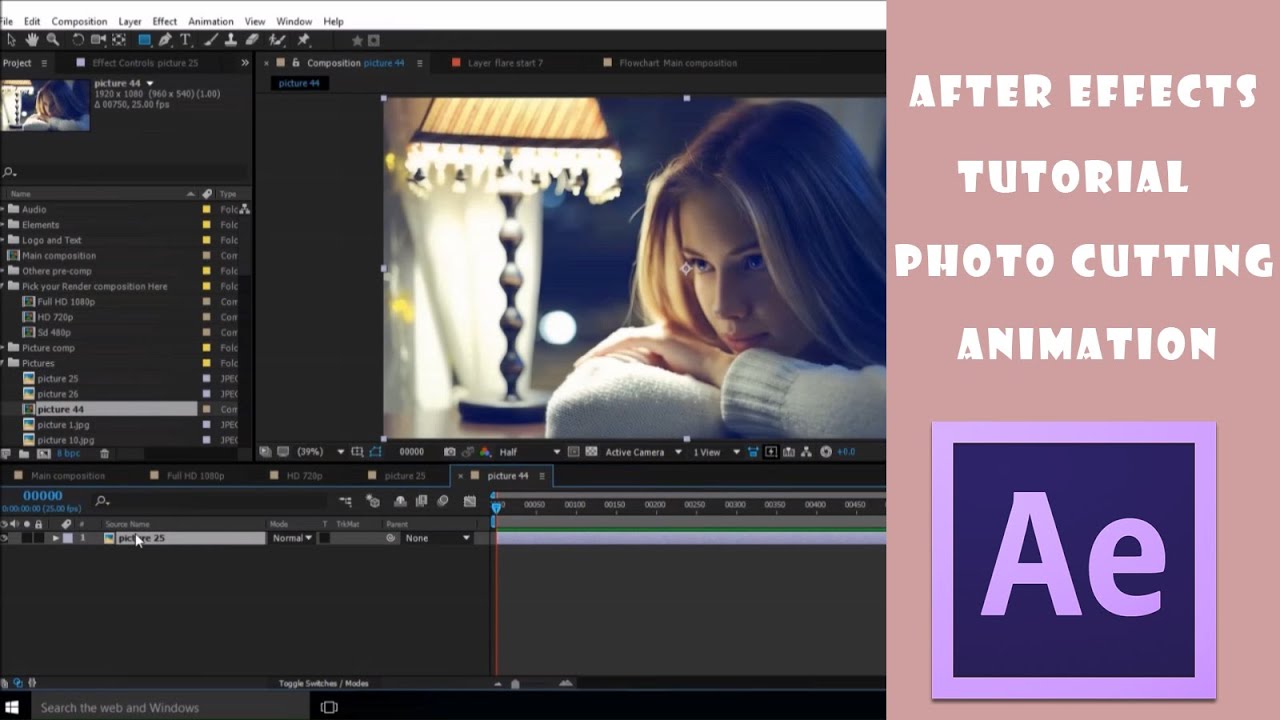1280x720 pixels.
Task: Toggle fast previews button in viewer
Action: click(x=770, y=452)
